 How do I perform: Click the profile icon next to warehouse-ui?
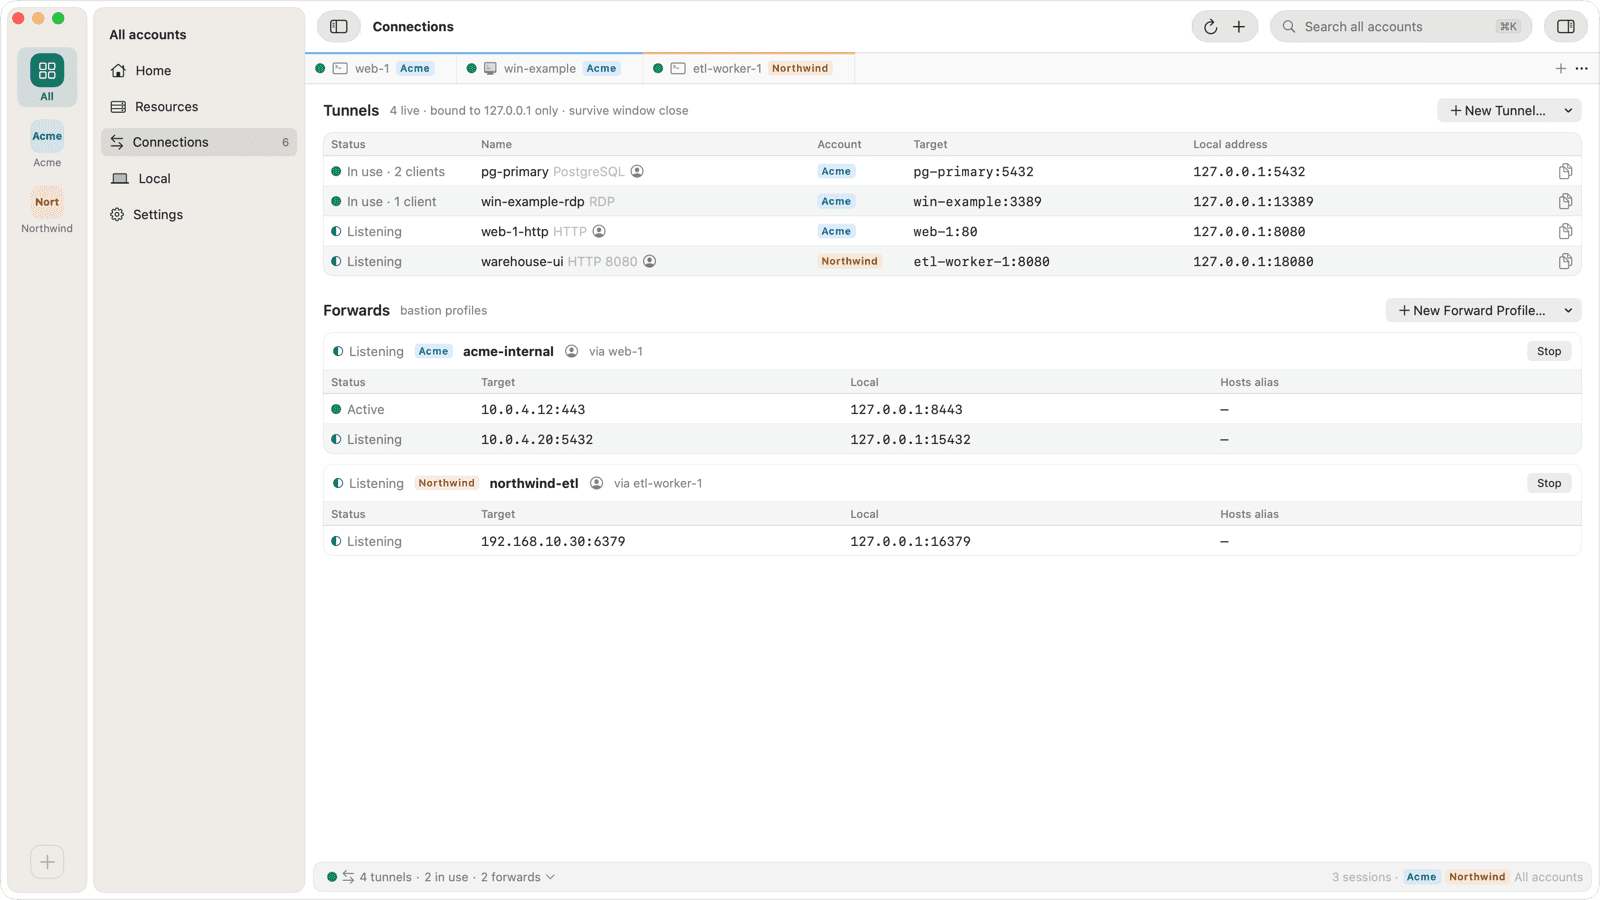pos(650,262)
